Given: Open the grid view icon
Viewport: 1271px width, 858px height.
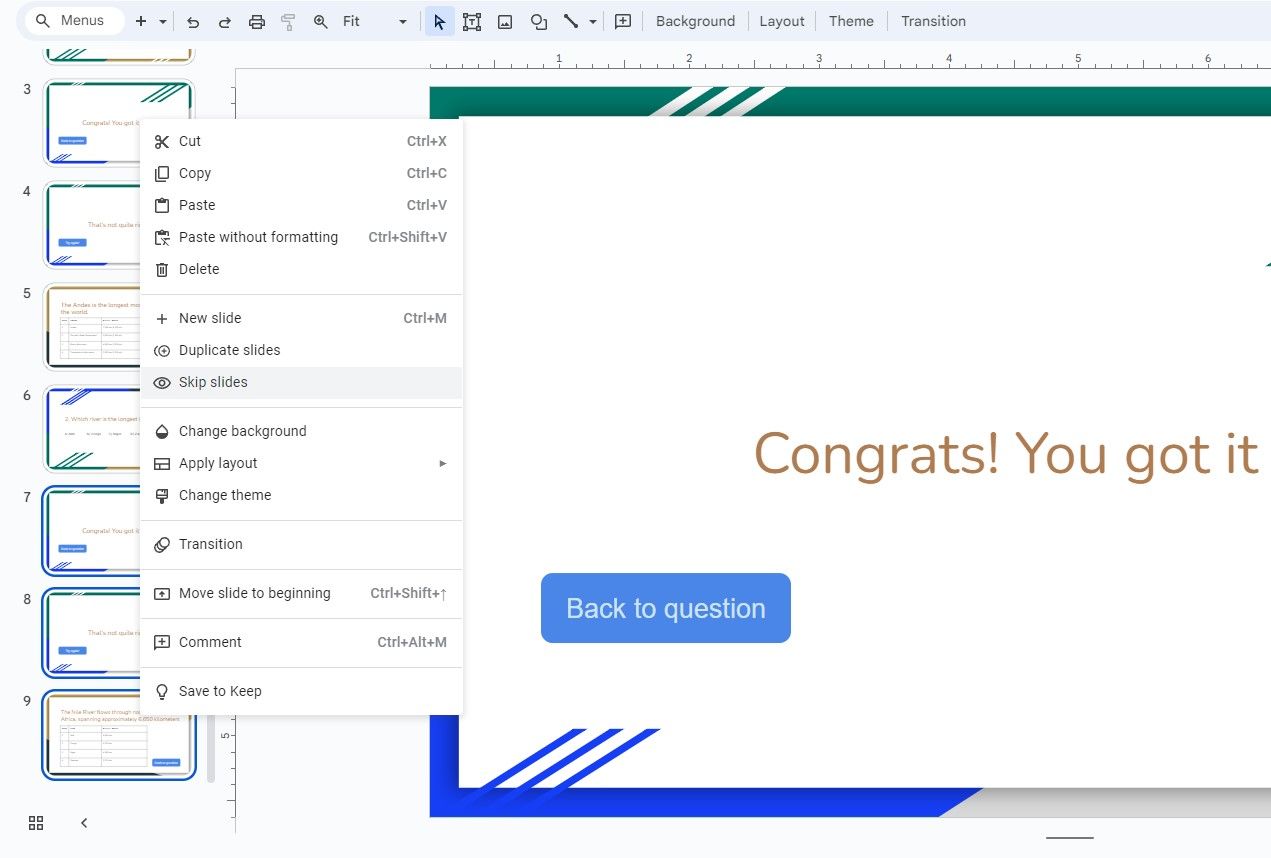Looking at the screenshot, I should pos(36,823).
